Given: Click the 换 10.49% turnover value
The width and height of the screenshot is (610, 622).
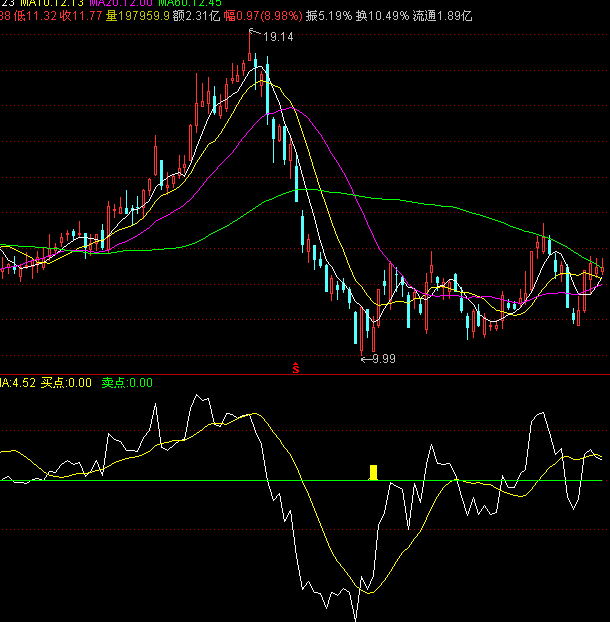Looking at the screenshot, I should point(383,16).
